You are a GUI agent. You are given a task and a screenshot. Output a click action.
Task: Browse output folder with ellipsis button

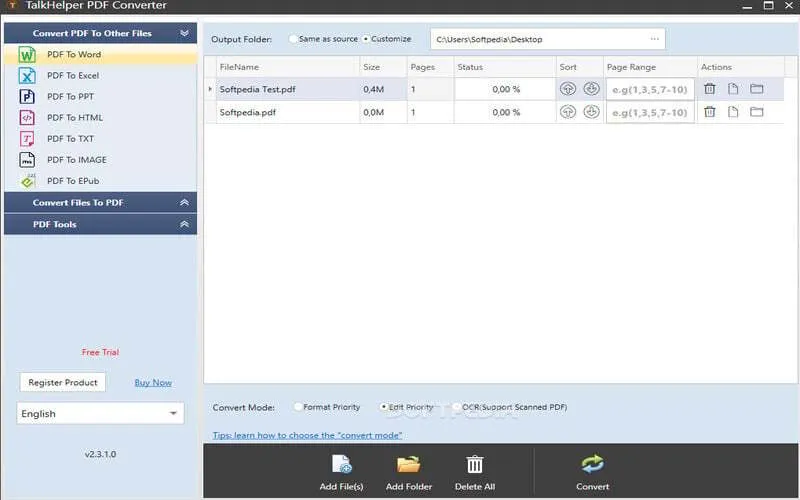(x=655, y=39)
